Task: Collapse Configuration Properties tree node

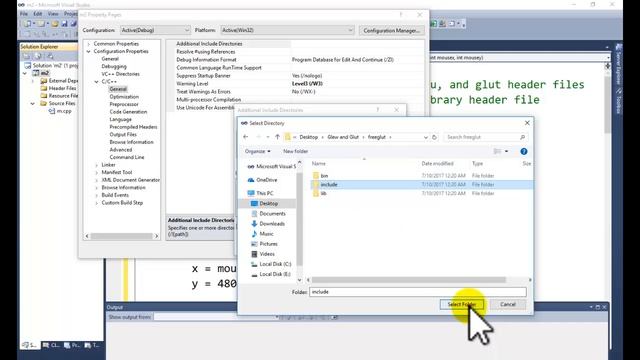Action: (x=89, y=51)
